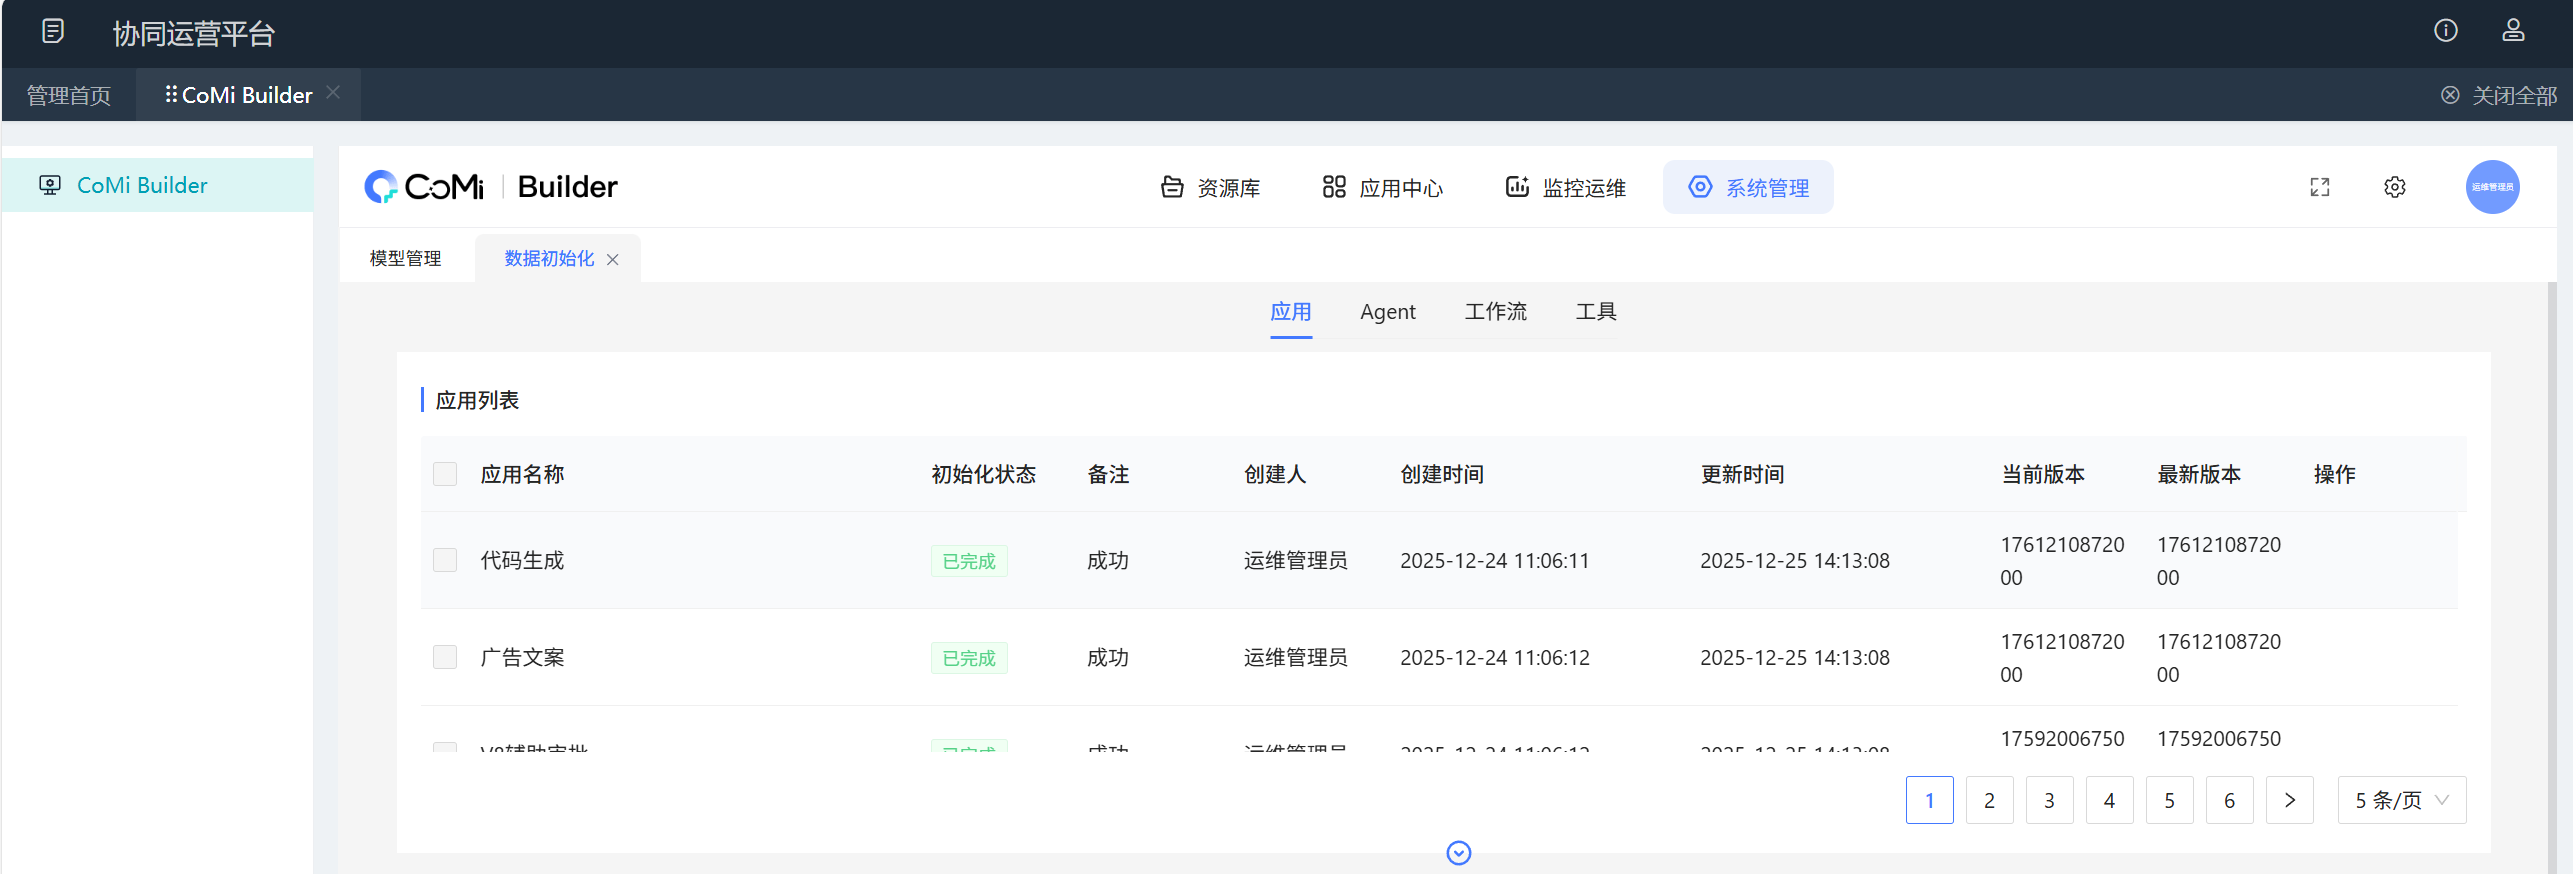The width and height of the screenshot is (2573, 874).
Task: Close the CoMi Builder top tab
Action: 334,93
